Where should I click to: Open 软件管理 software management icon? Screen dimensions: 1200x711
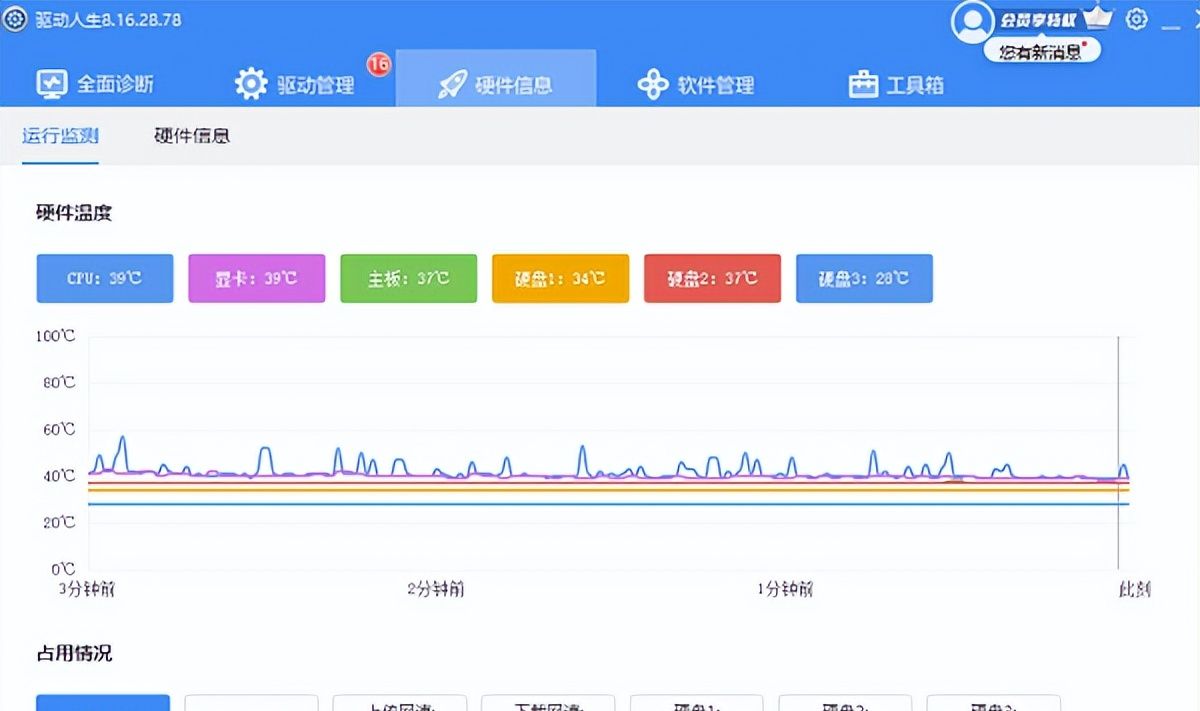pyautogui.click(x=655, y=85)
